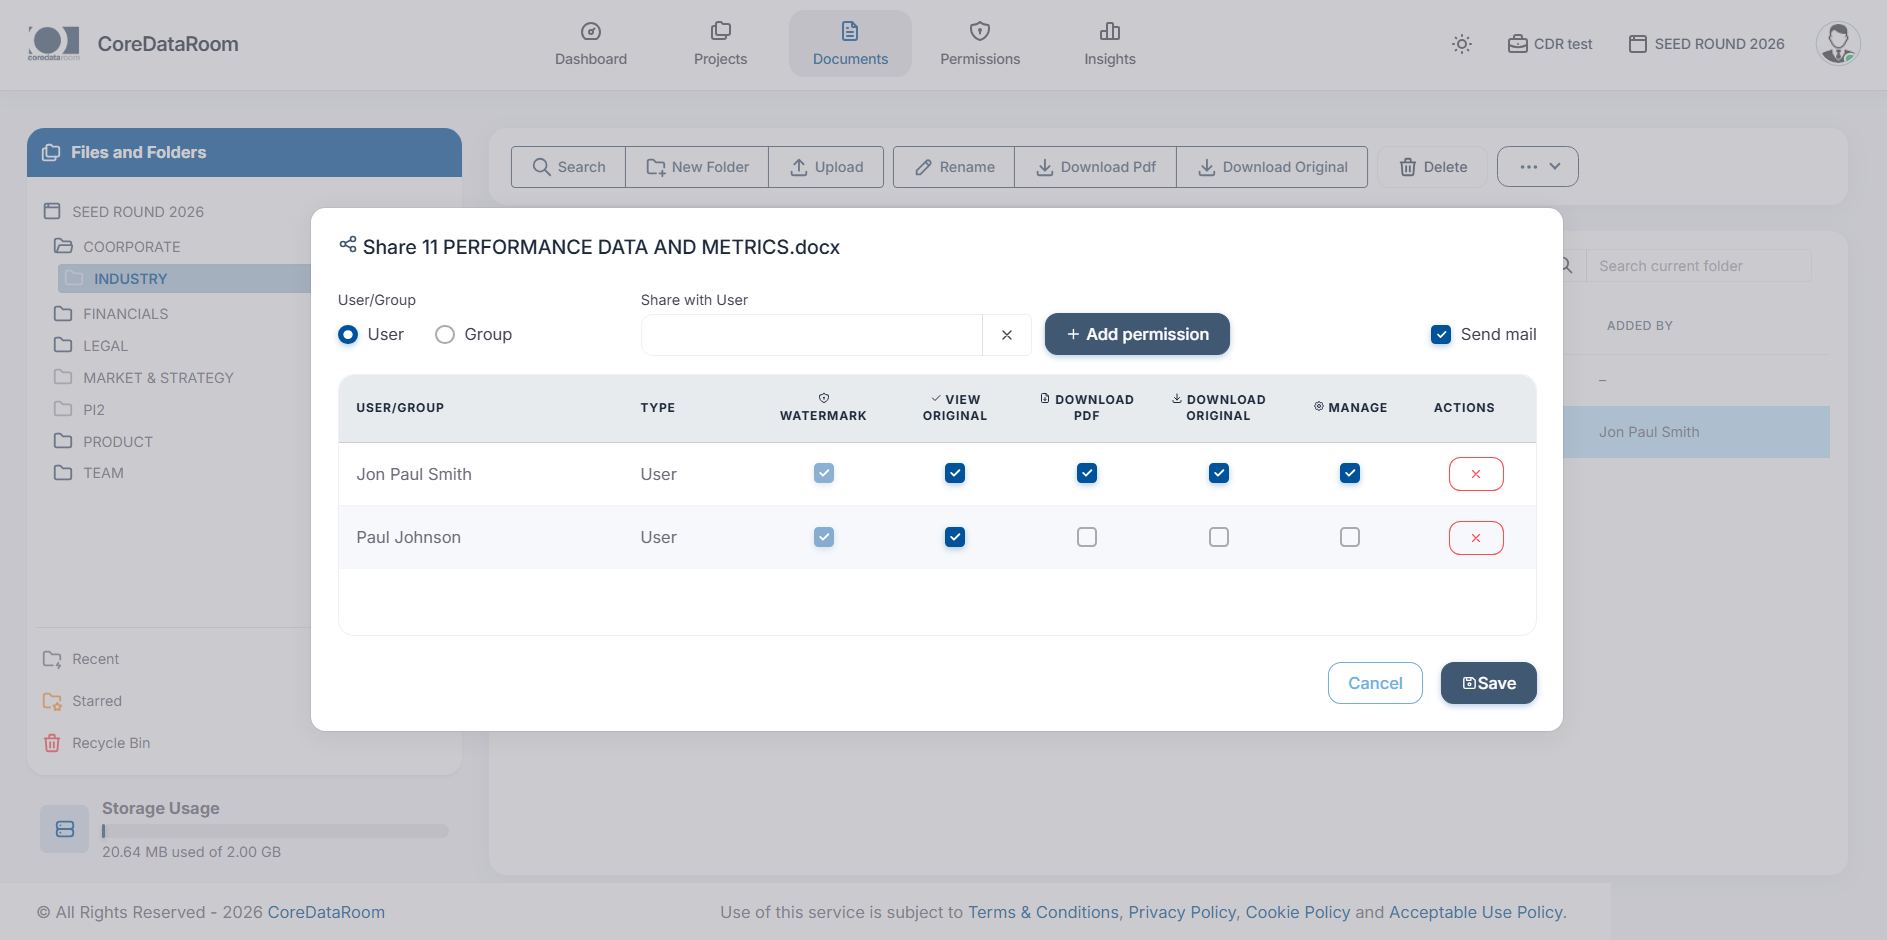Open the MARKET & STRATEGY folder
1887x940 pixels.
coord(144,378)
